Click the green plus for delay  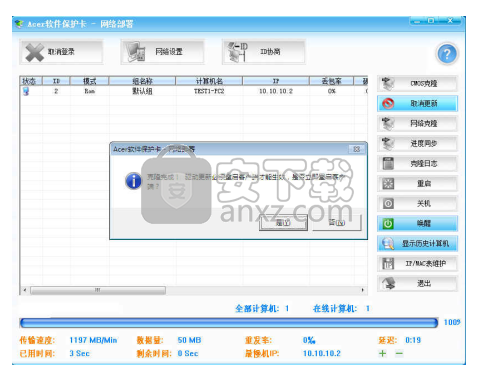click(382, 353)
